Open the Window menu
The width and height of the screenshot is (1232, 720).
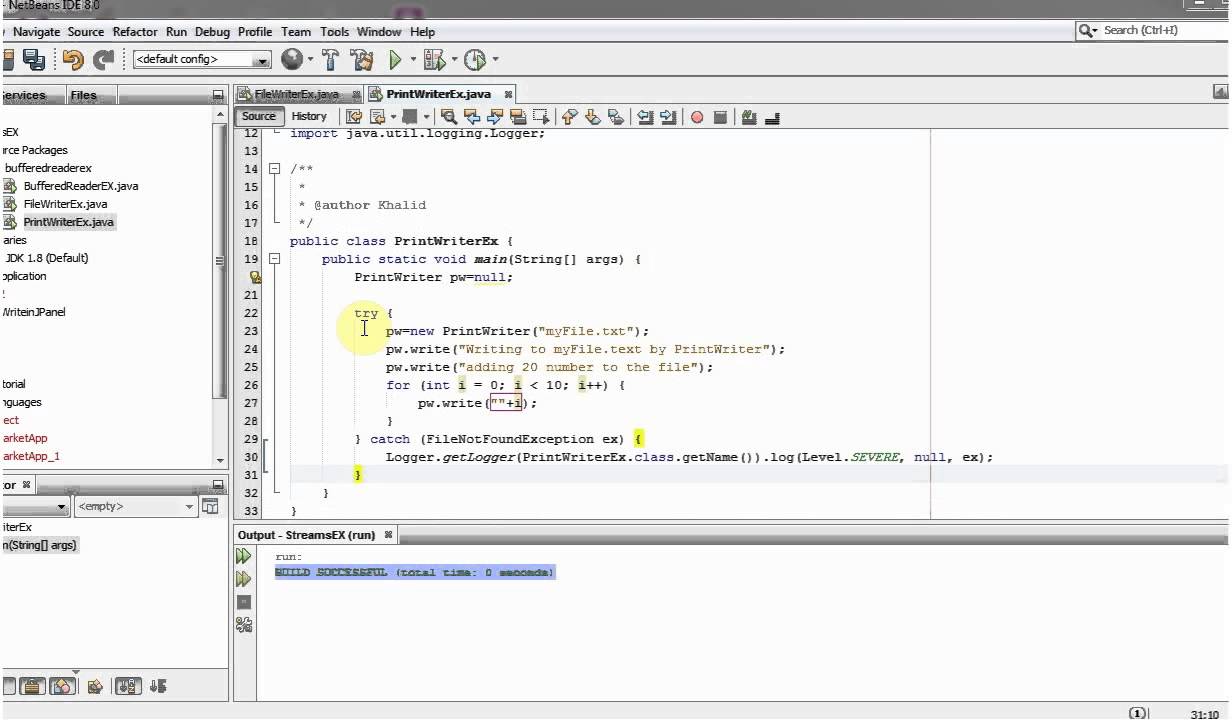click(x=379, y=32)
